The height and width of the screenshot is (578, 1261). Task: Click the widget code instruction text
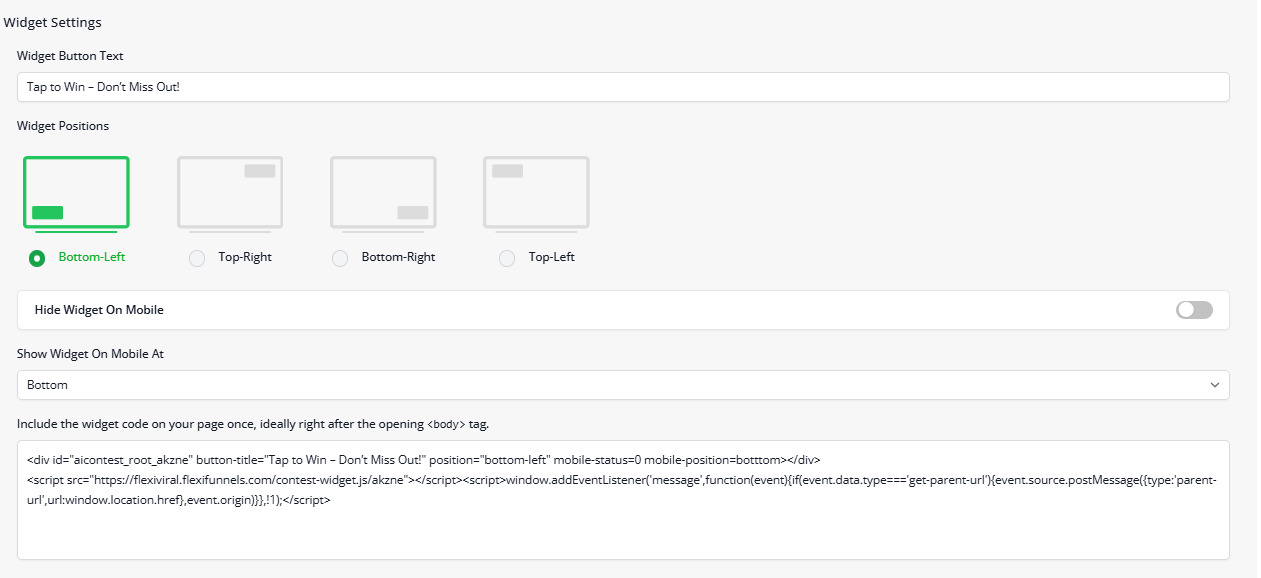(253, 424)
